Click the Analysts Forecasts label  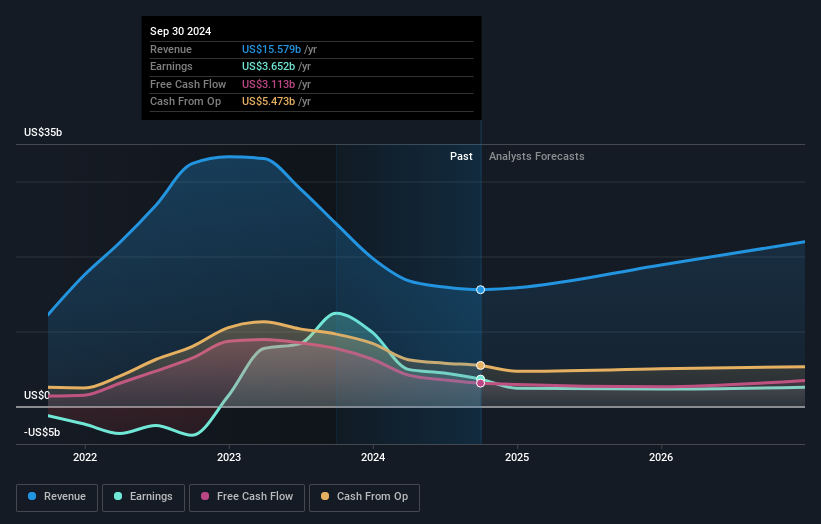[537, 157]
